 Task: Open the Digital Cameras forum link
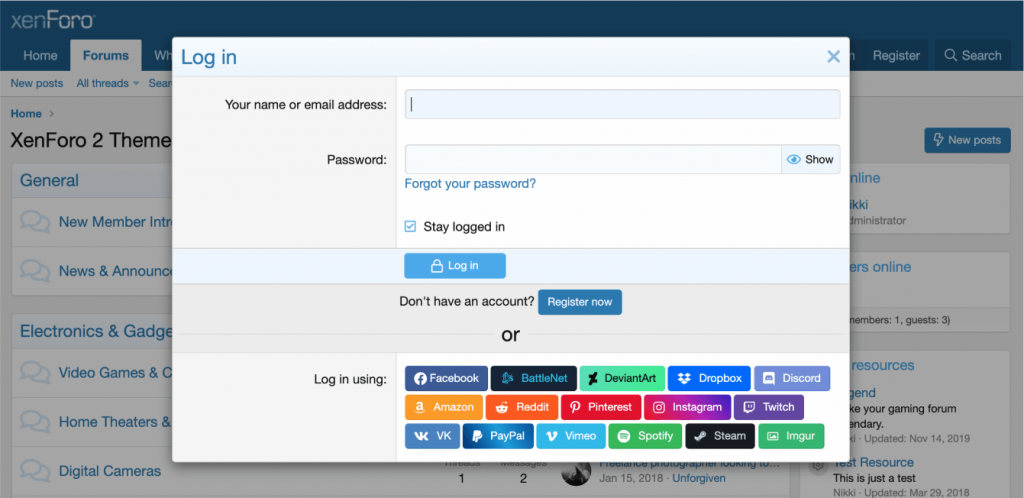click(110, 471)
